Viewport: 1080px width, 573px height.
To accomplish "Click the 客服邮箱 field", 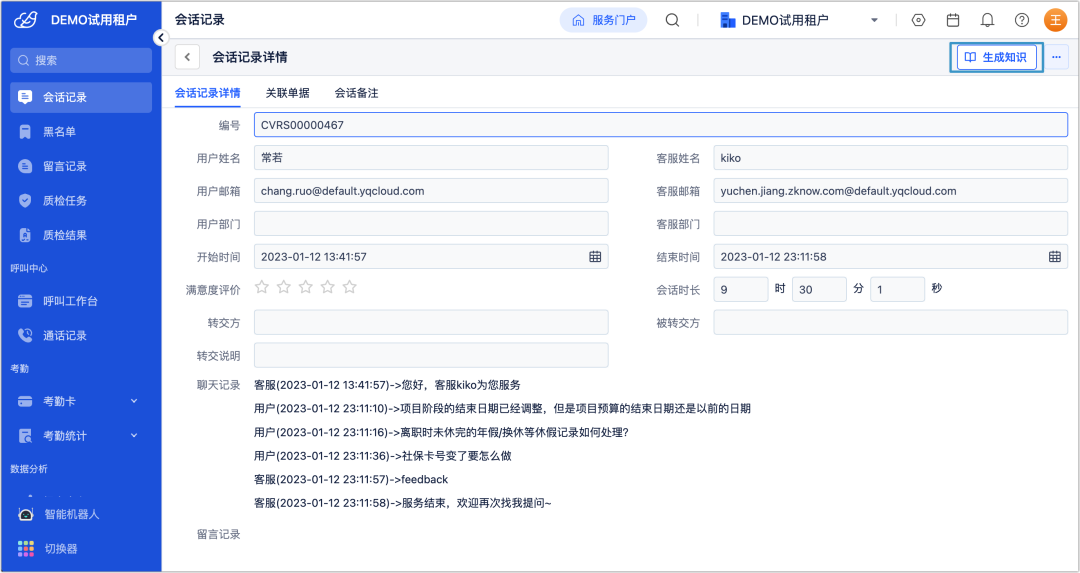I will tap(891, 191).
